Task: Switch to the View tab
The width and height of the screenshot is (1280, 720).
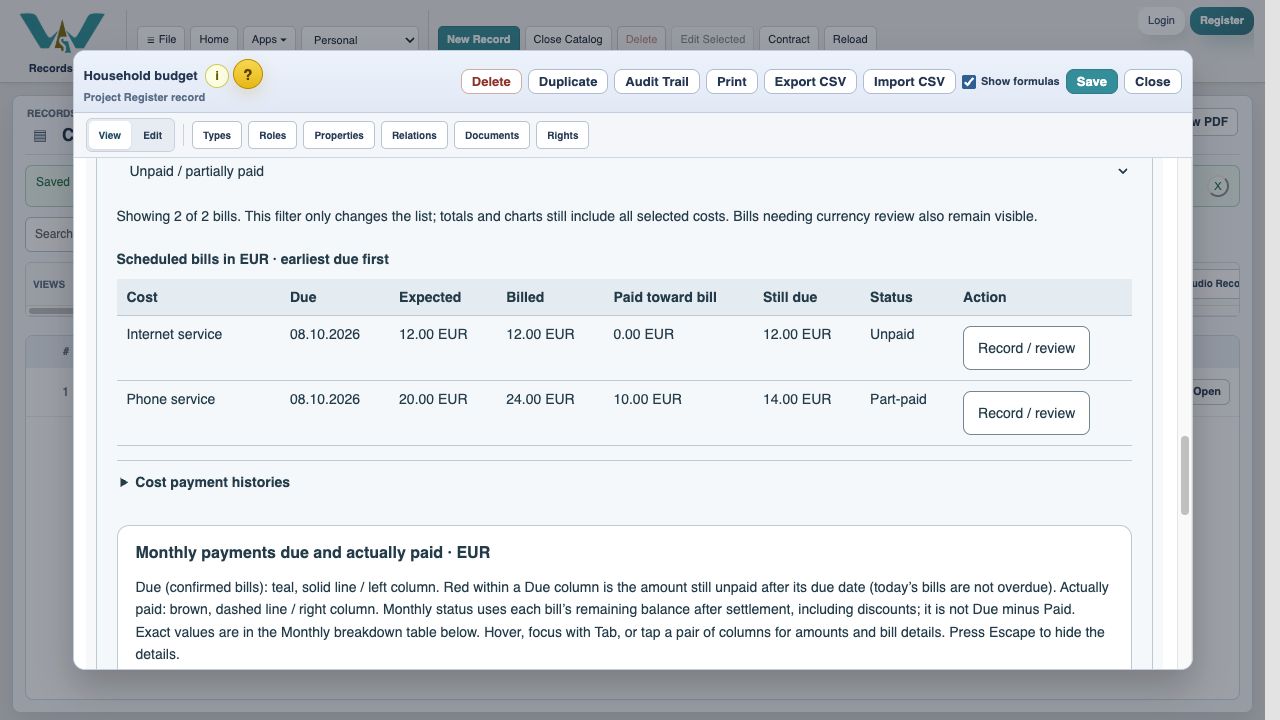Action: (x=110, y=135)
